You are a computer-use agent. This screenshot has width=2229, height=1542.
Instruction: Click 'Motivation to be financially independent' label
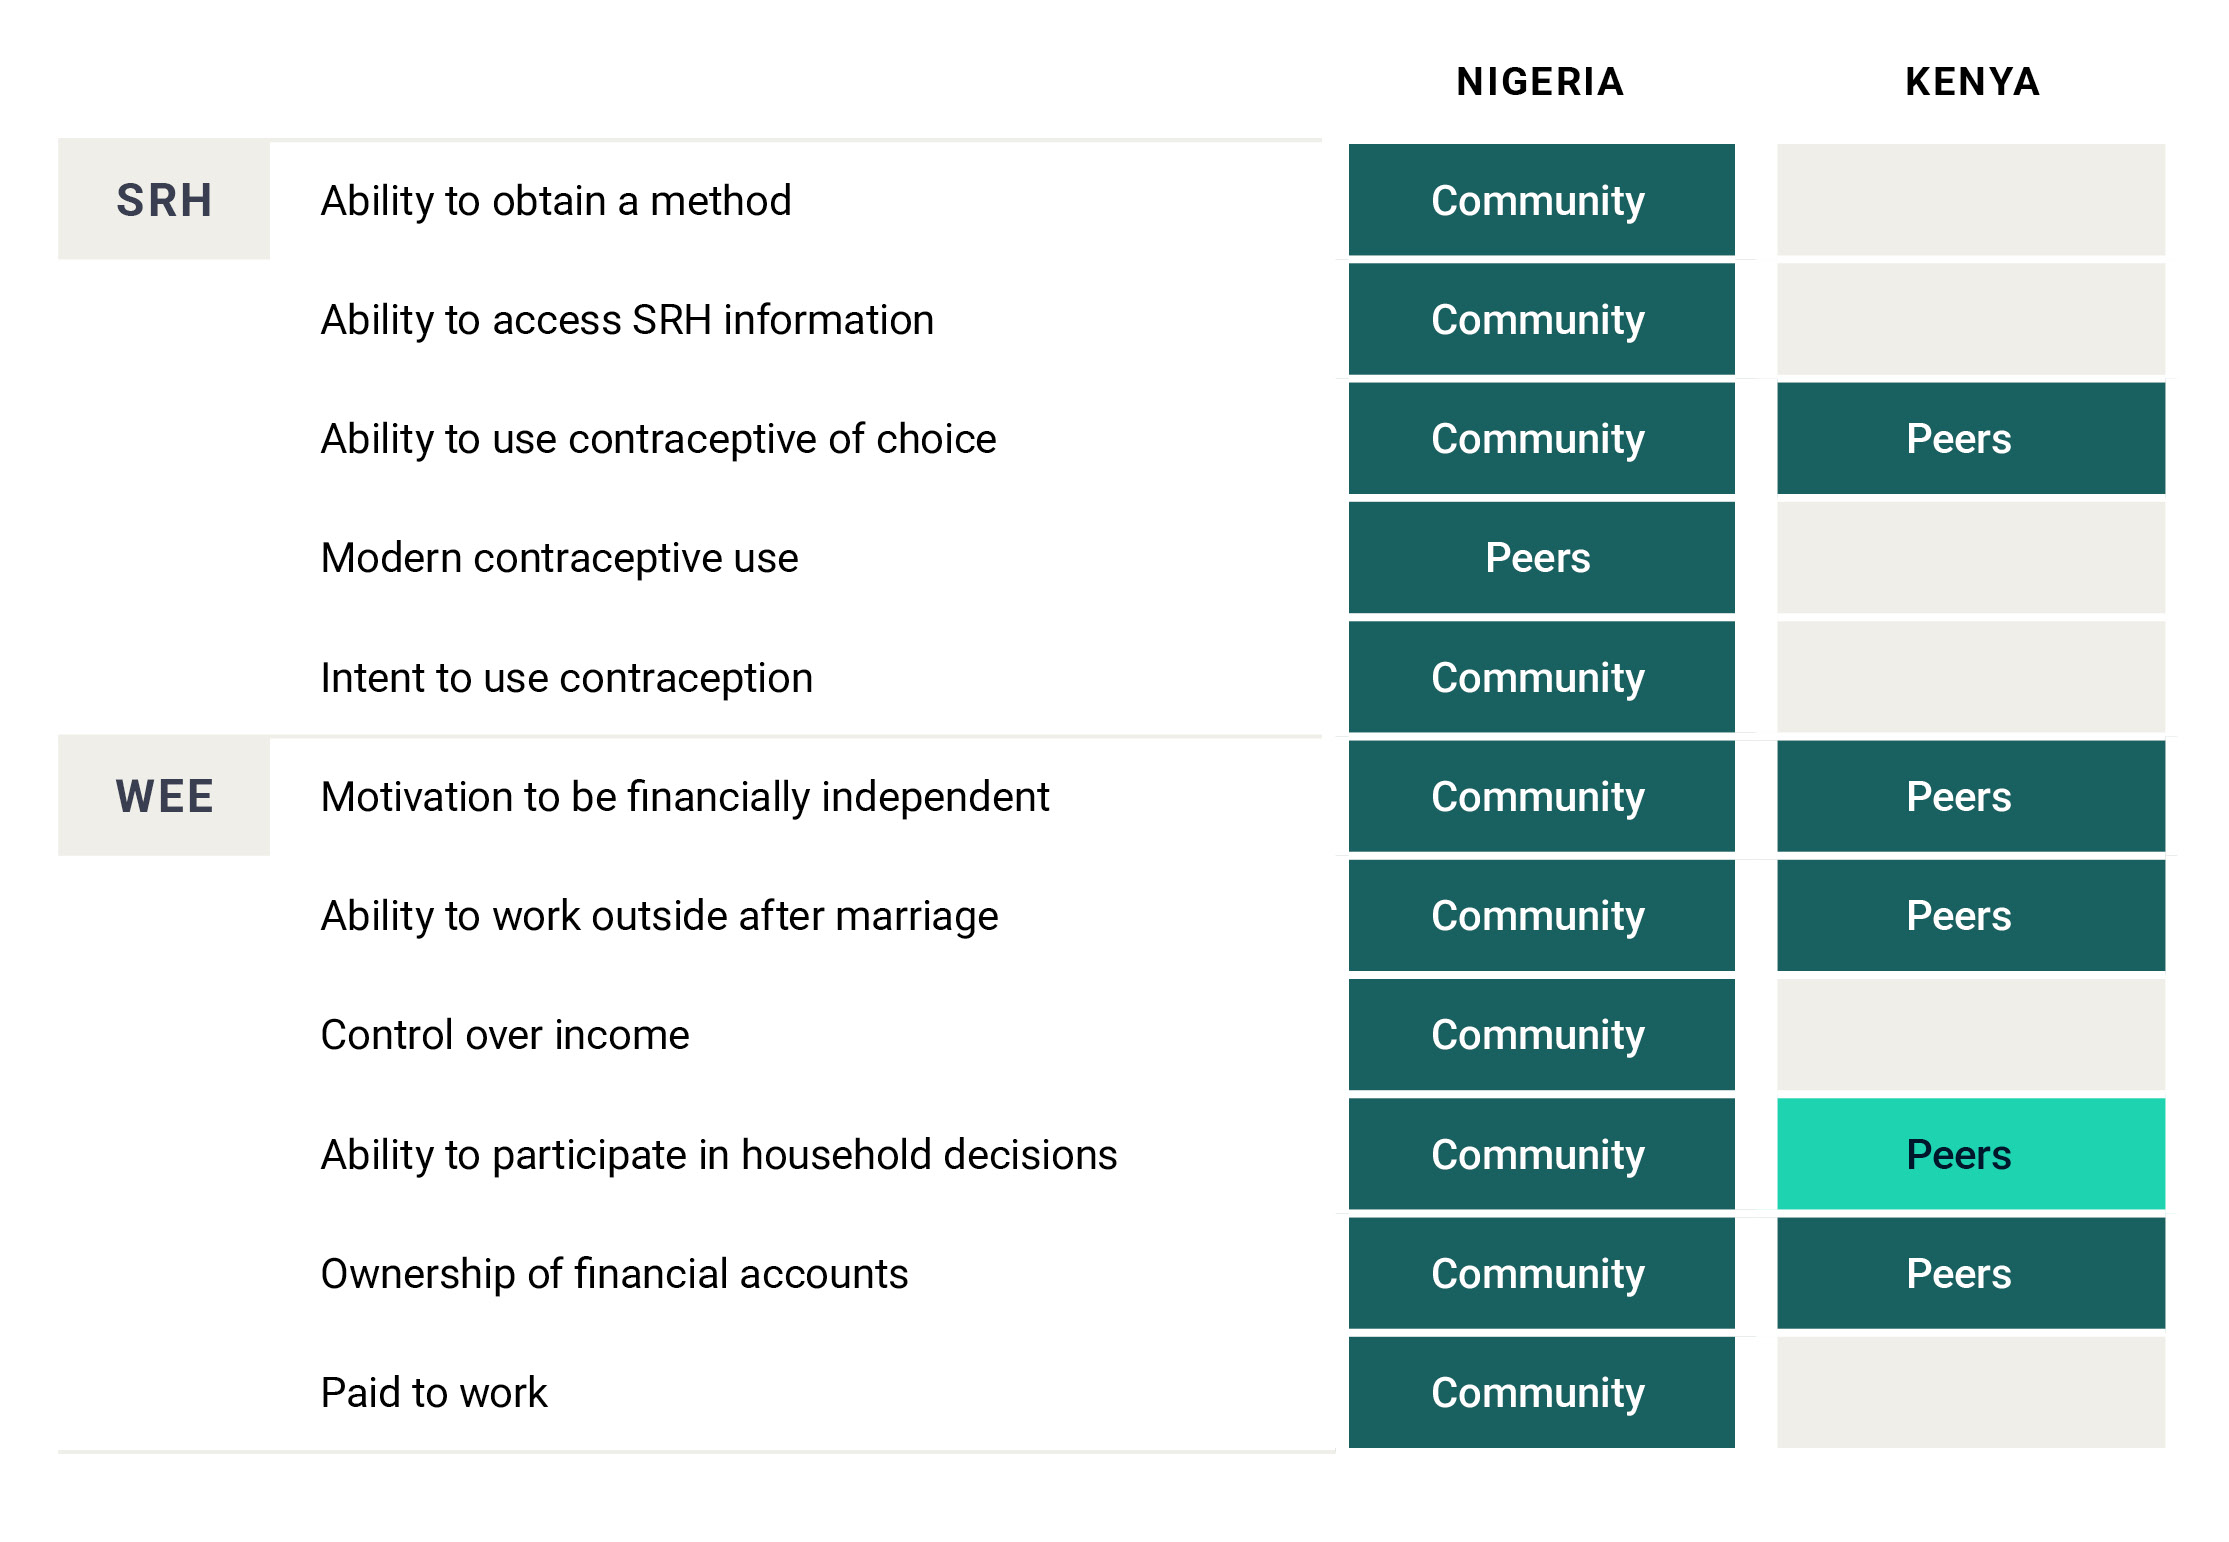click(x=685, y=797)
